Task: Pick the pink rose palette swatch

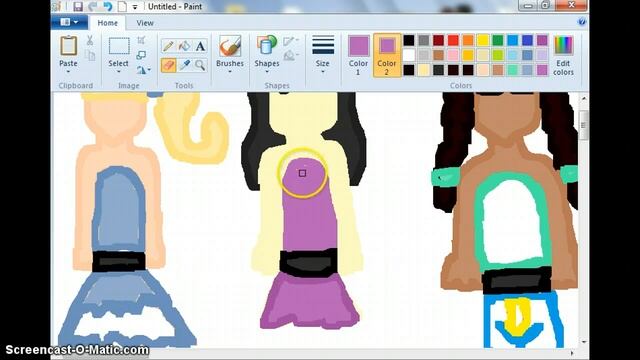Action: point(453,55)
